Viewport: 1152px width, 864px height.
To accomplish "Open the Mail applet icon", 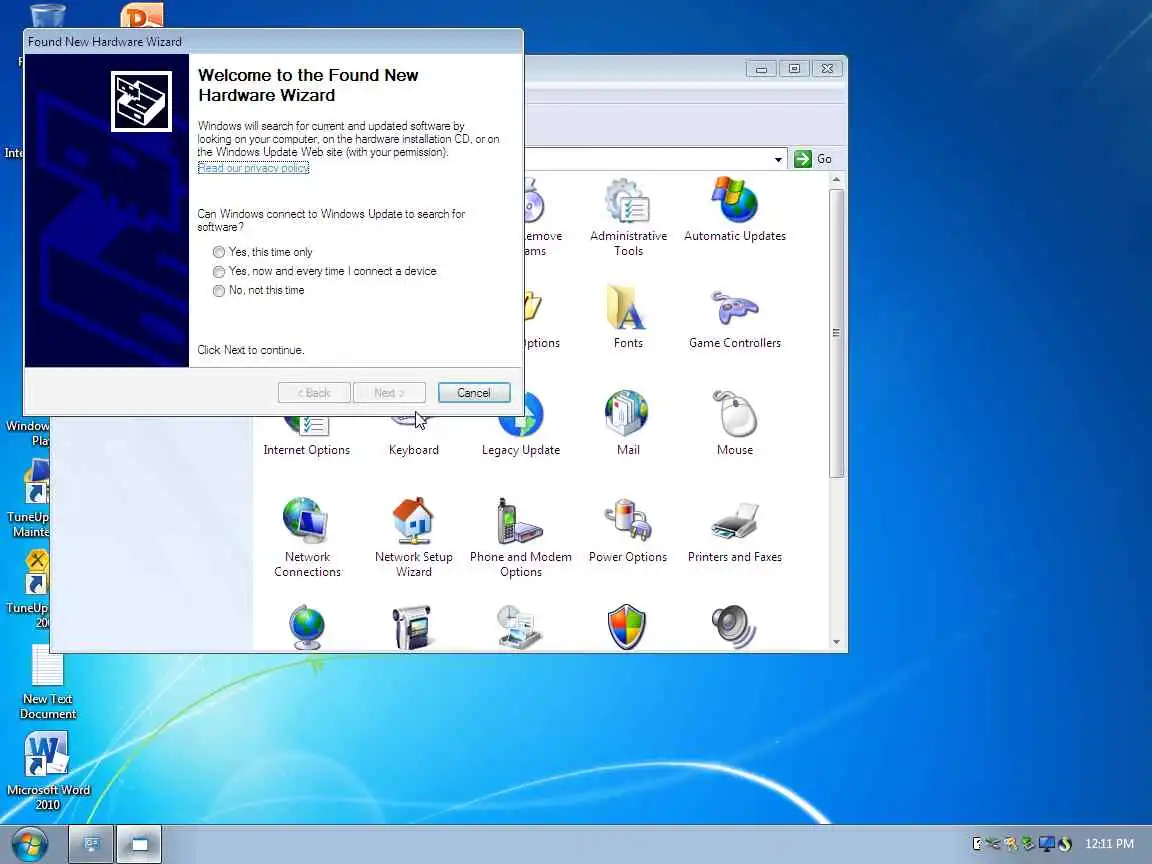I will click(627, 423).
